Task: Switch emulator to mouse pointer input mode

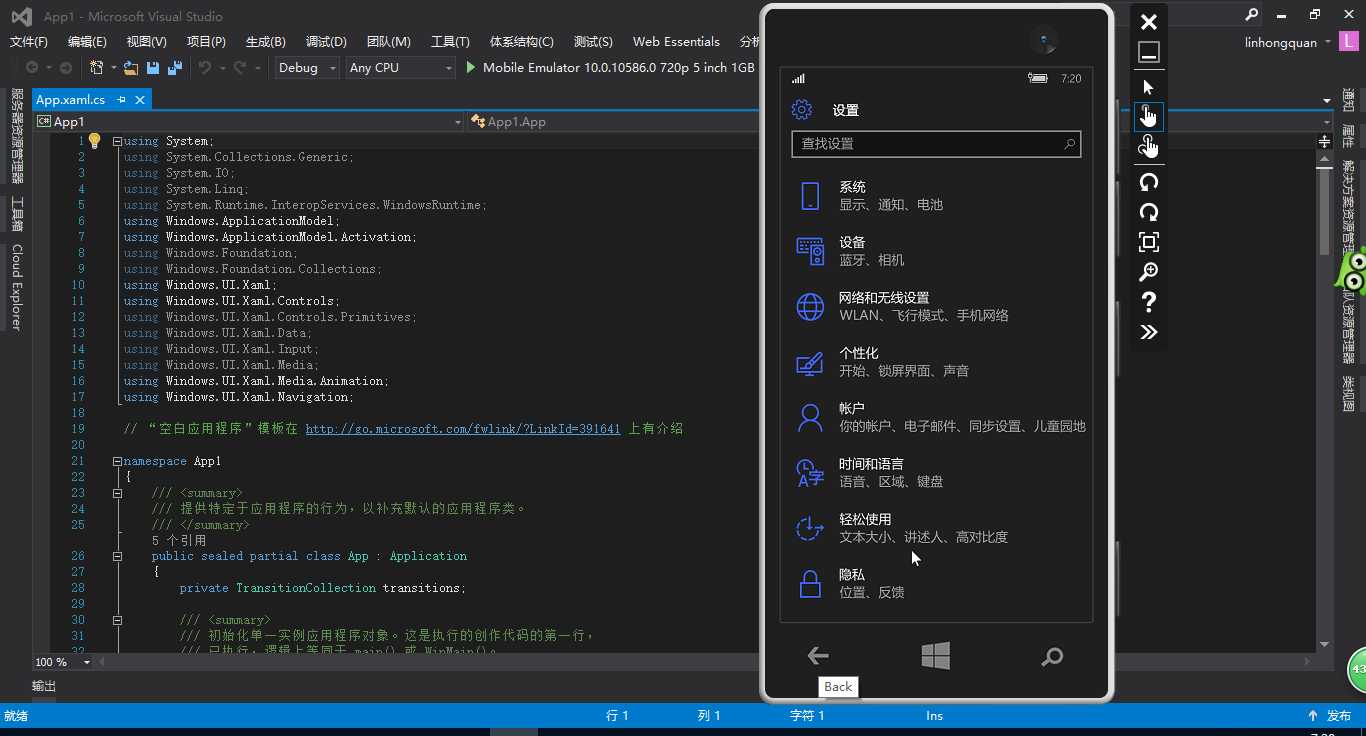Action: pyautogui.click(x=1149, y=87)
